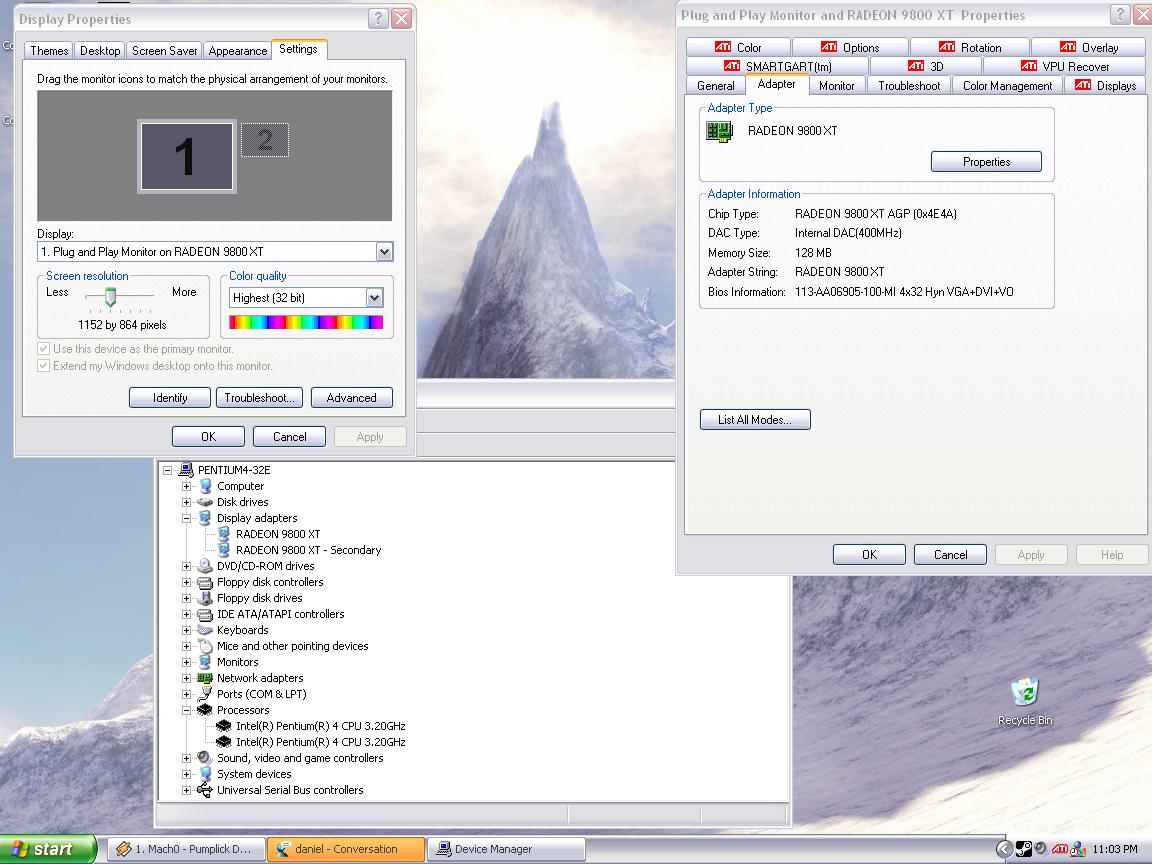Expand the Monitors node
Viewport: 1152px width, 864px height.
pos(187,662)
